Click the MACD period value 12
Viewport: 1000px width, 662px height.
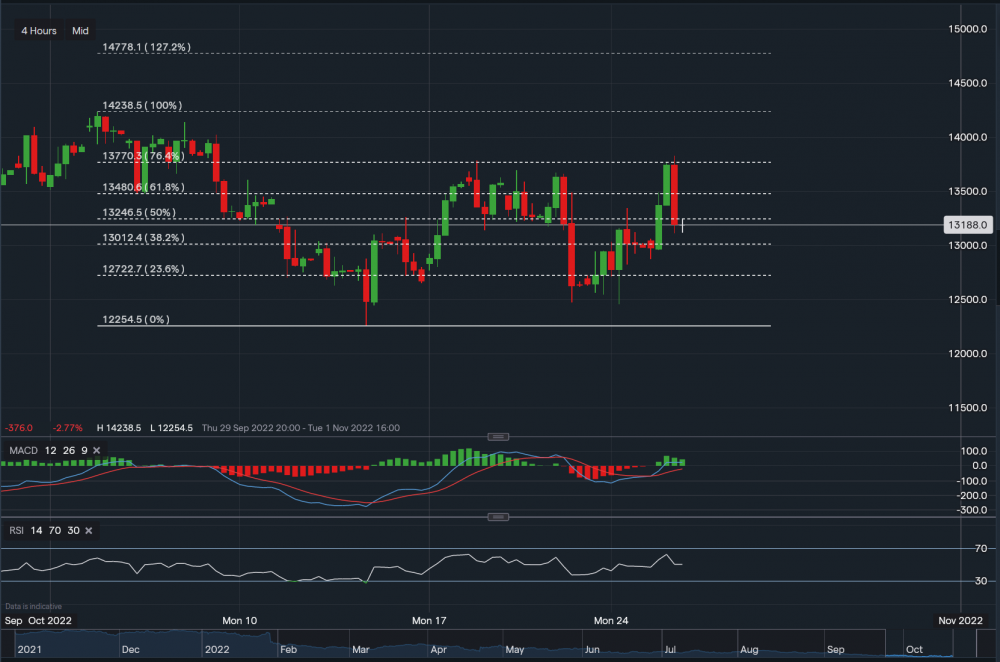[x=51, y=451]
